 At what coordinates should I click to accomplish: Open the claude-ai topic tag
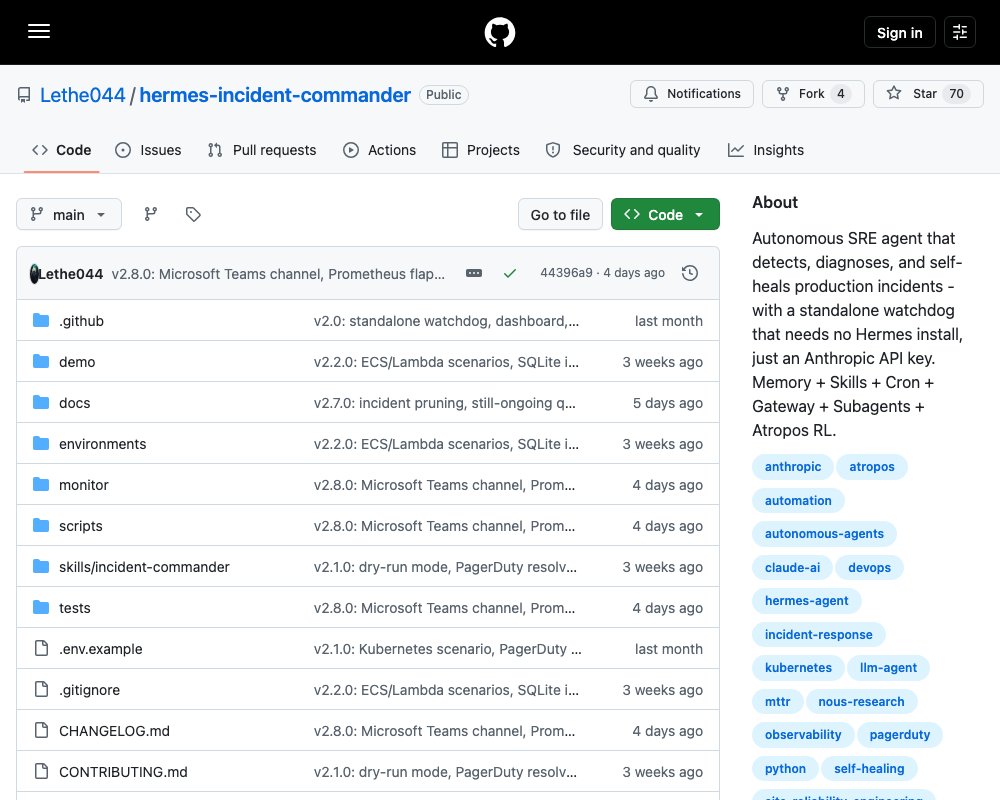coord(793,567)
